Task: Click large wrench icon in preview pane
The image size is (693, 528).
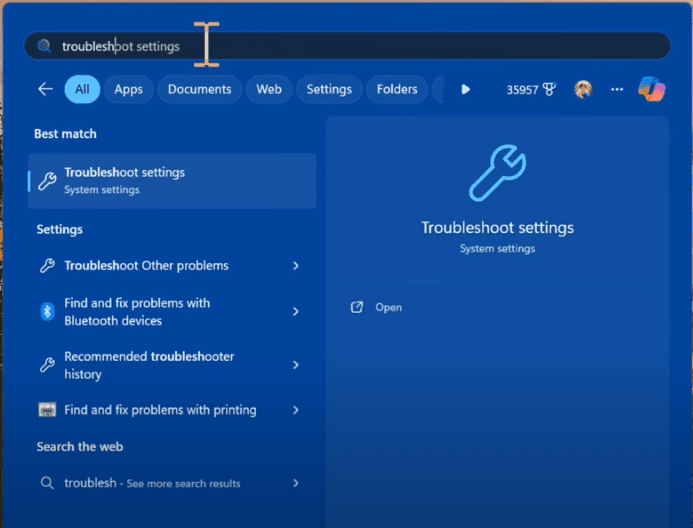Action: [497, 173]
